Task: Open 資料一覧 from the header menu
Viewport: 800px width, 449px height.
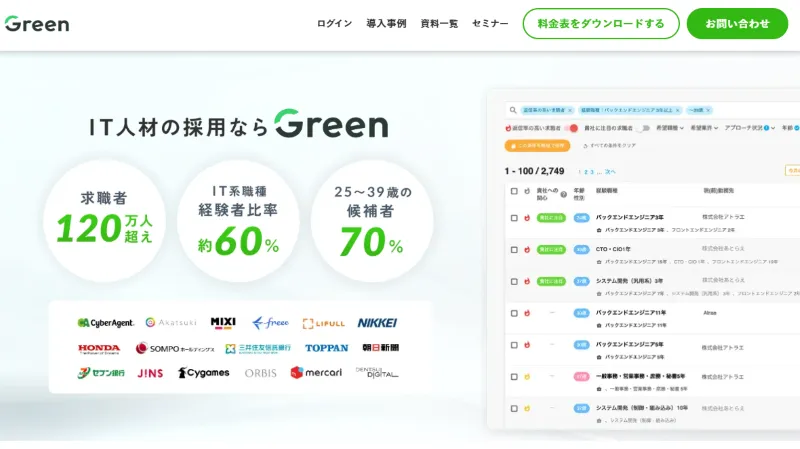Action: 439,23
